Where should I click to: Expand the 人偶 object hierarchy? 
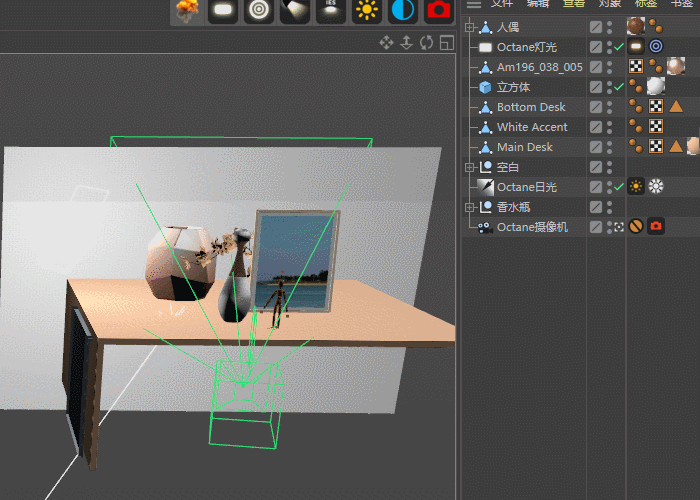click(x=469, y=27)
